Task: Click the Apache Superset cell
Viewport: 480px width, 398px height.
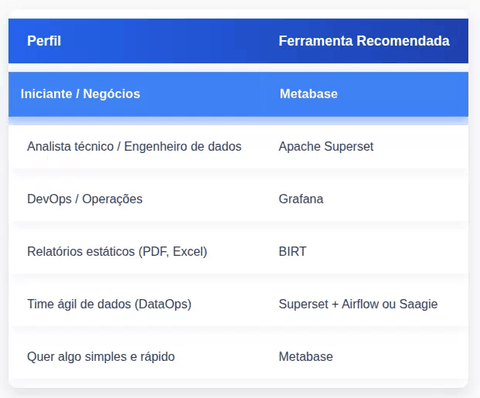Action: tap(326, 147)
